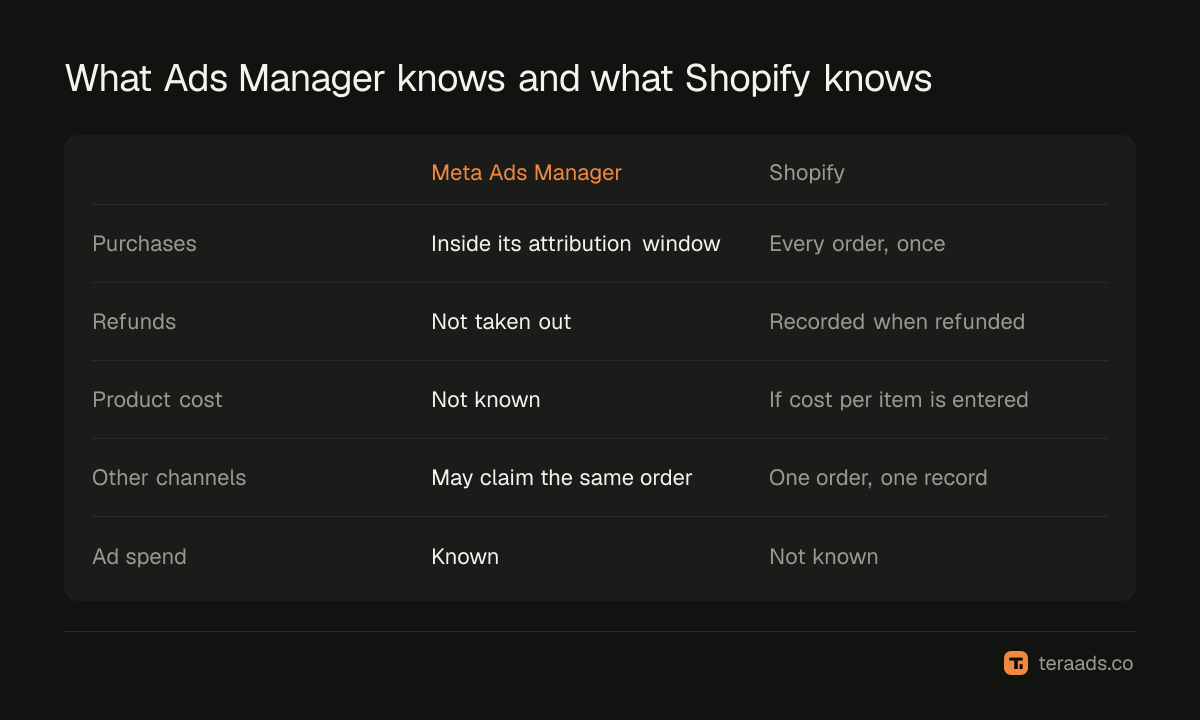Screen dimensions: 1200x720
Task: Select the 'Refunds' row label
Action: [134, 322]
